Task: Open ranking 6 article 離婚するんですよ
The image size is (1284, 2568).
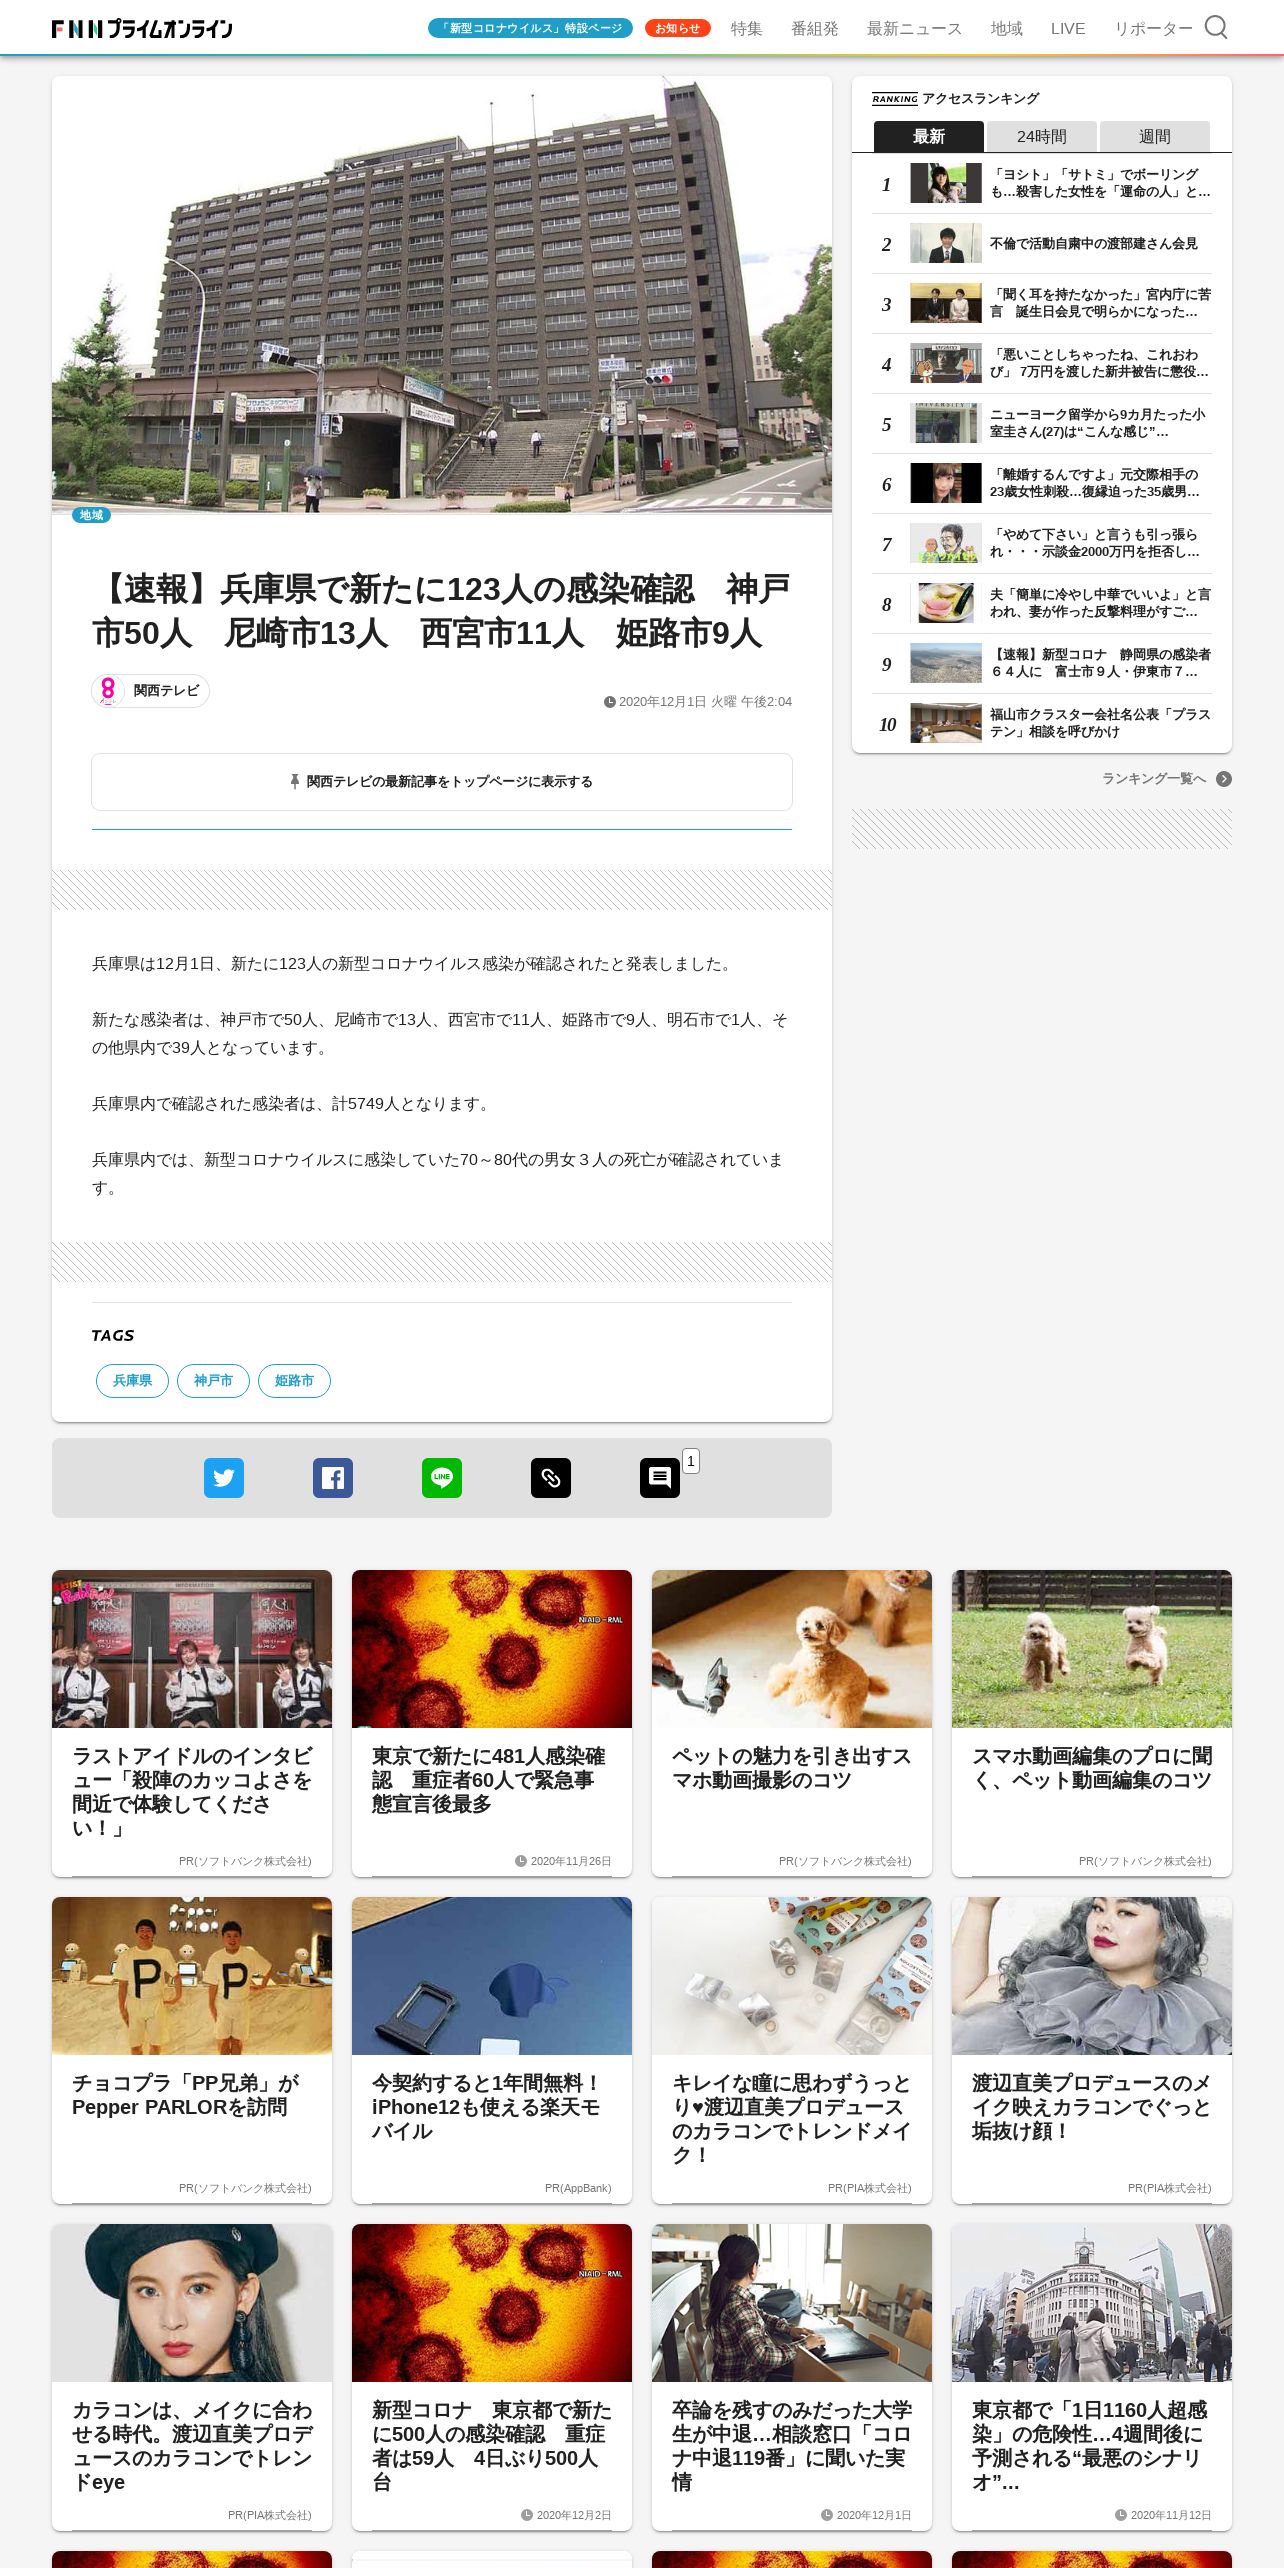Action: click(x=1042, y=483)
